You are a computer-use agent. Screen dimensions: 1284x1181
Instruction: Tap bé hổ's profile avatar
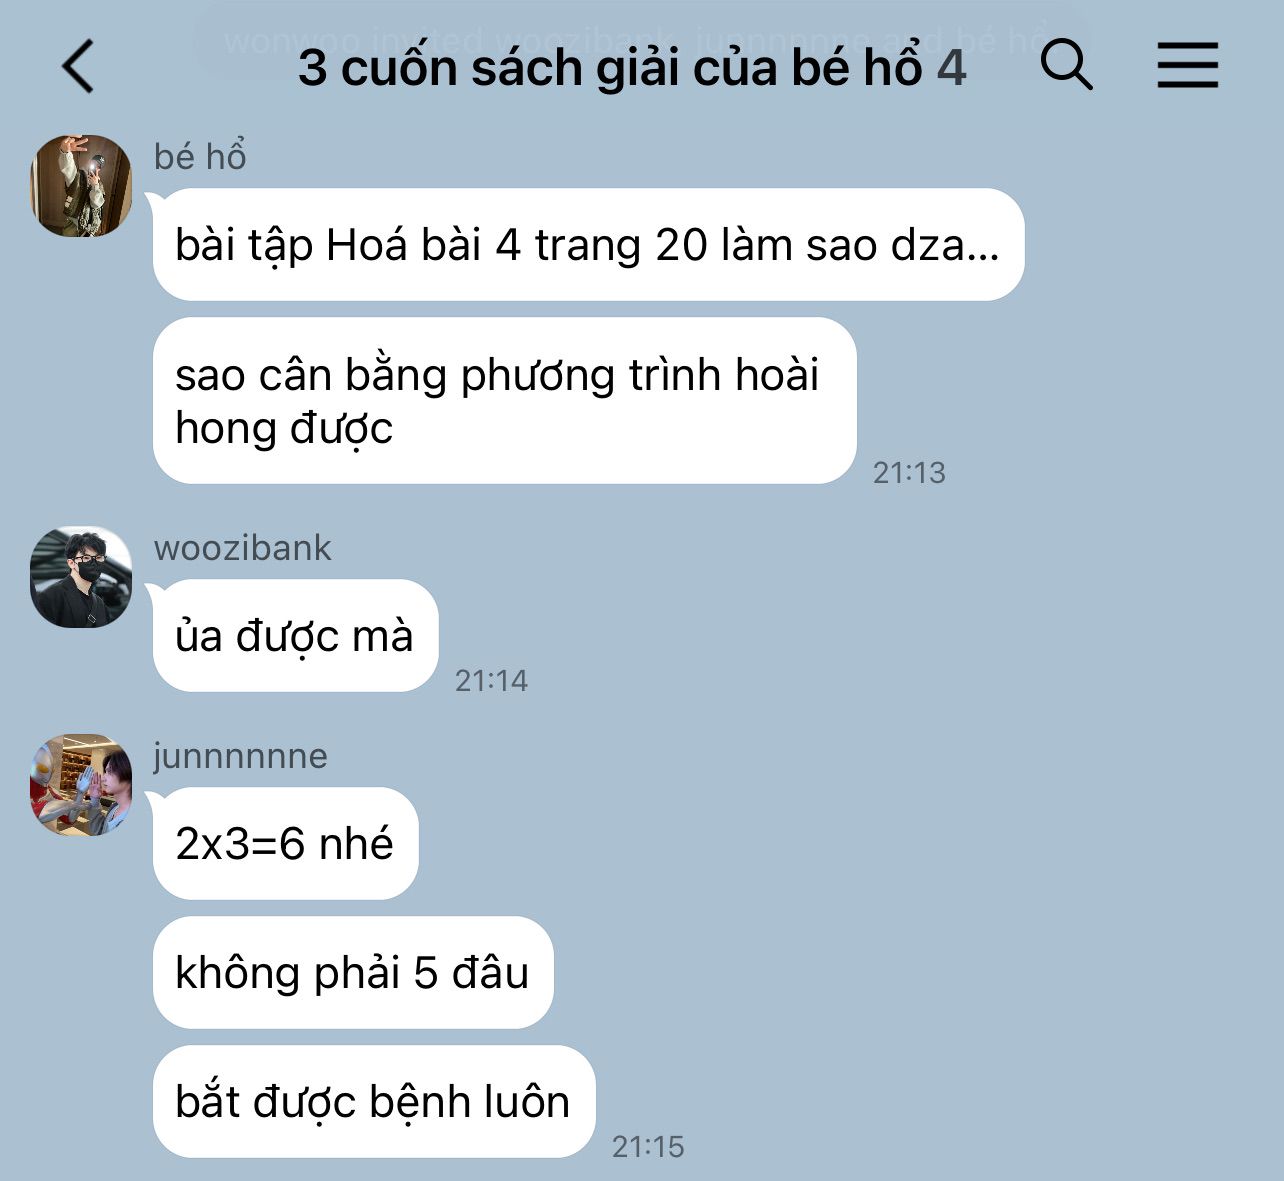tap(81, 186)
